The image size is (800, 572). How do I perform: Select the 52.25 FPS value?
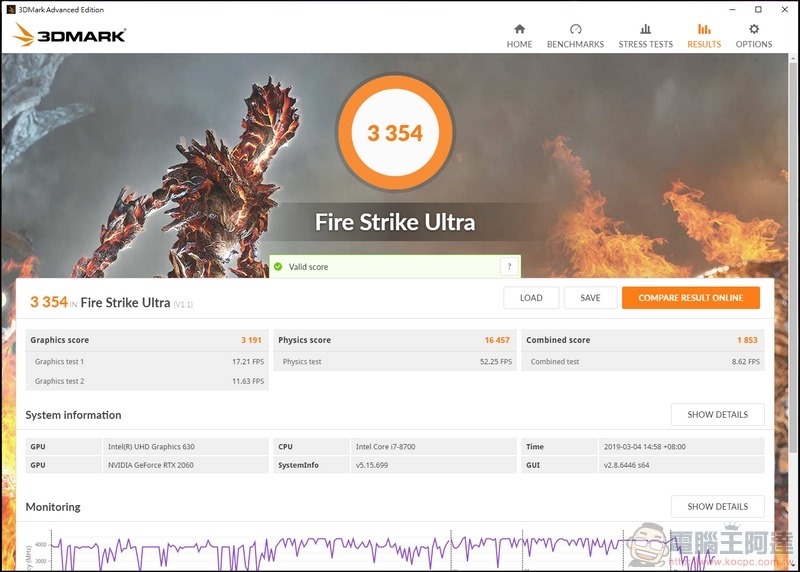[496, 362]
